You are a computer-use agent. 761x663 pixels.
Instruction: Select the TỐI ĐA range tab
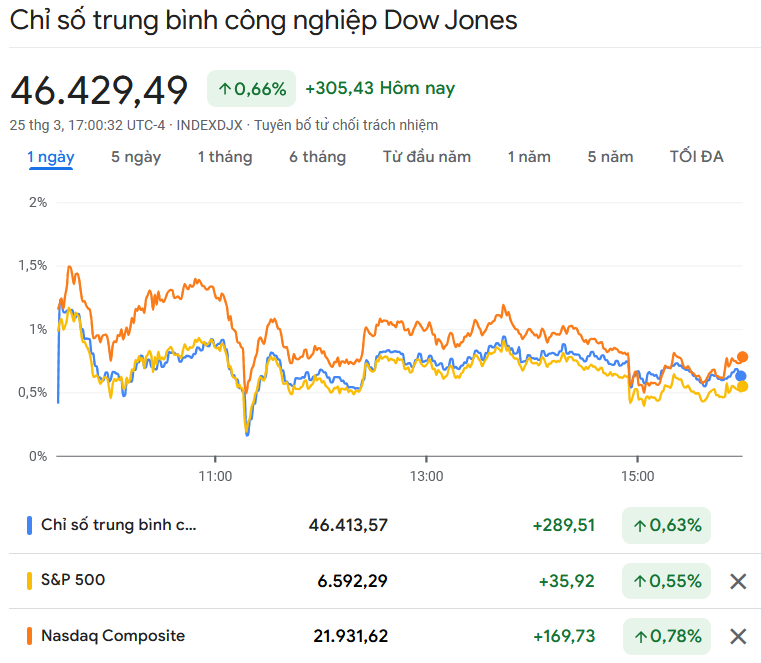(697, 157)
